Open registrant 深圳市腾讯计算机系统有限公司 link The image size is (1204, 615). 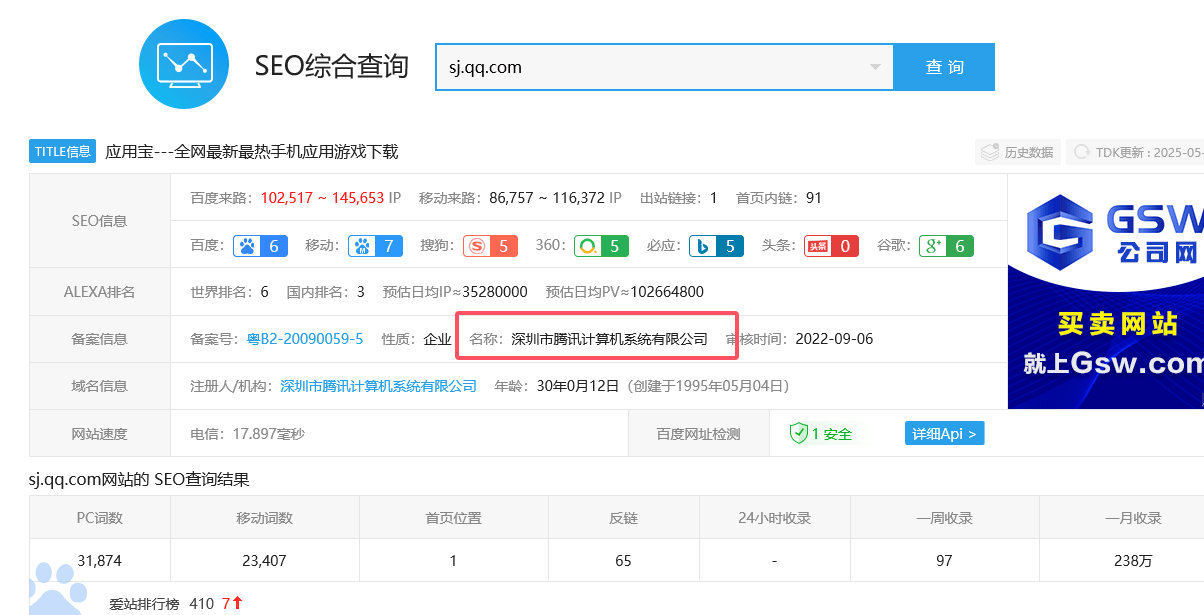click(378, 386)
